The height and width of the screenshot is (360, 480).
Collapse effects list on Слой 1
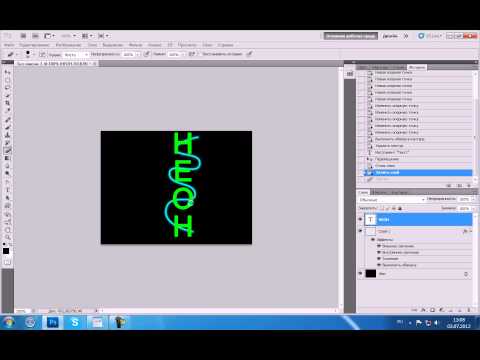[x=470, y=231]
